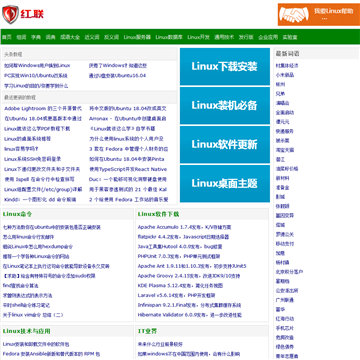The width and height of the screenshot is (360, 360).
Task: Open the Duc disk usage visualization article
Action: 128,179
